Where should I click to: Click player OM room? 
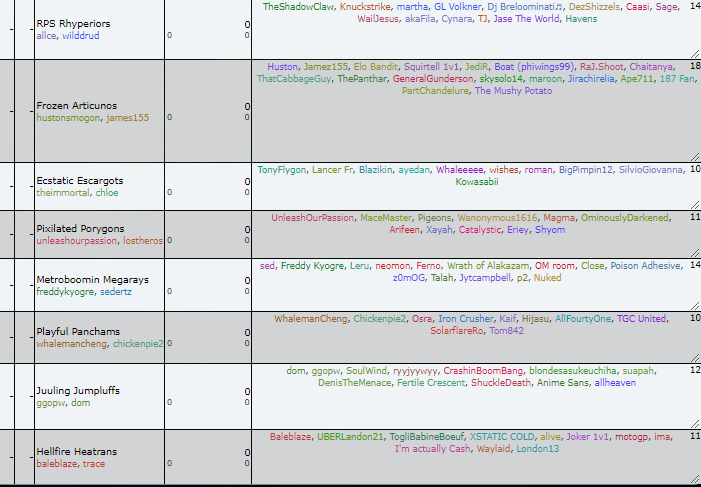555,266
